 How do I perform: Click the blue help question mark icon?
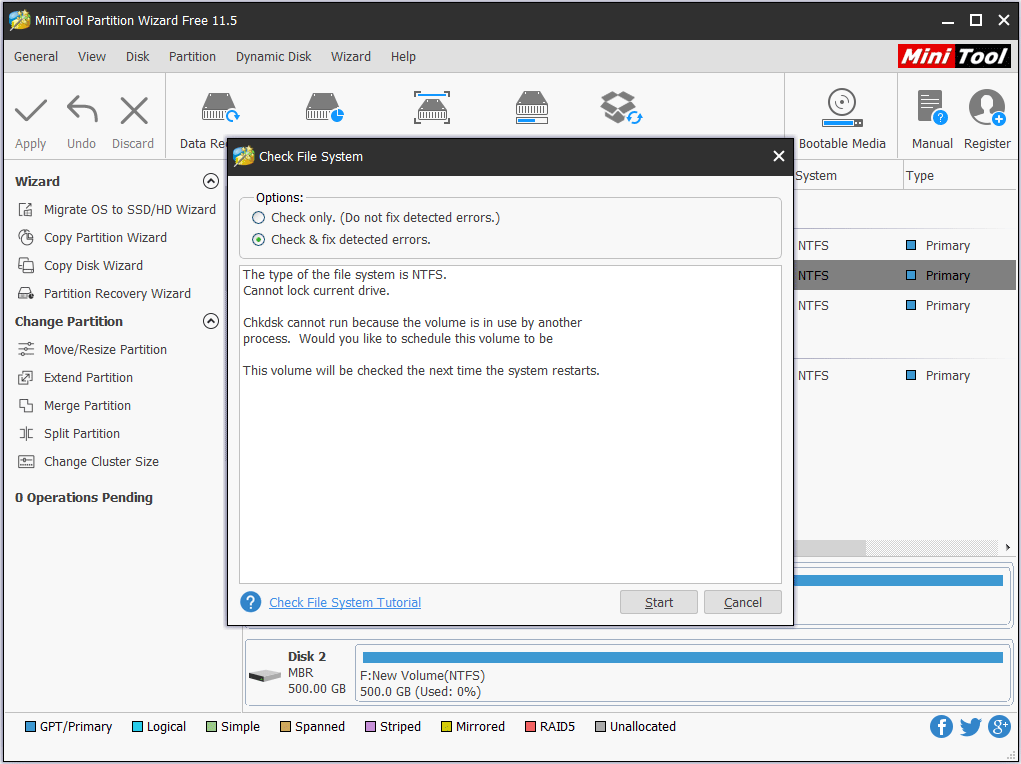coord(251,602)
